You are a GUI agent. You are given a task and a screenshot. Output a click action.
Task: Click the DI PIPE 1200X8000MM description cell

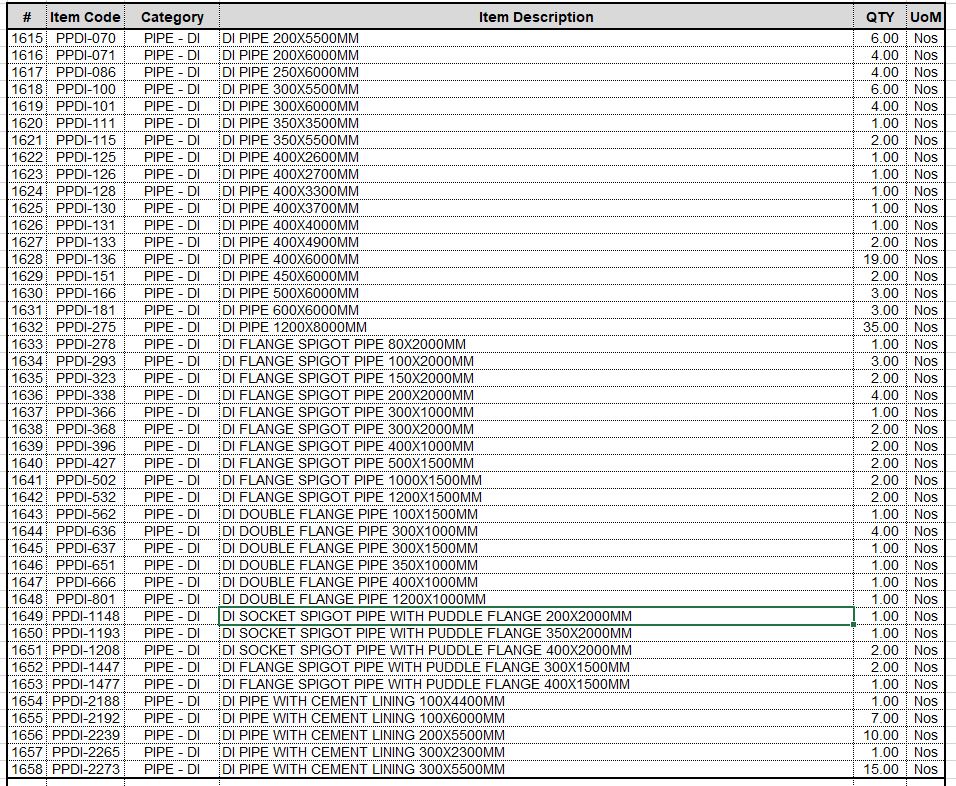click(294, 327)
